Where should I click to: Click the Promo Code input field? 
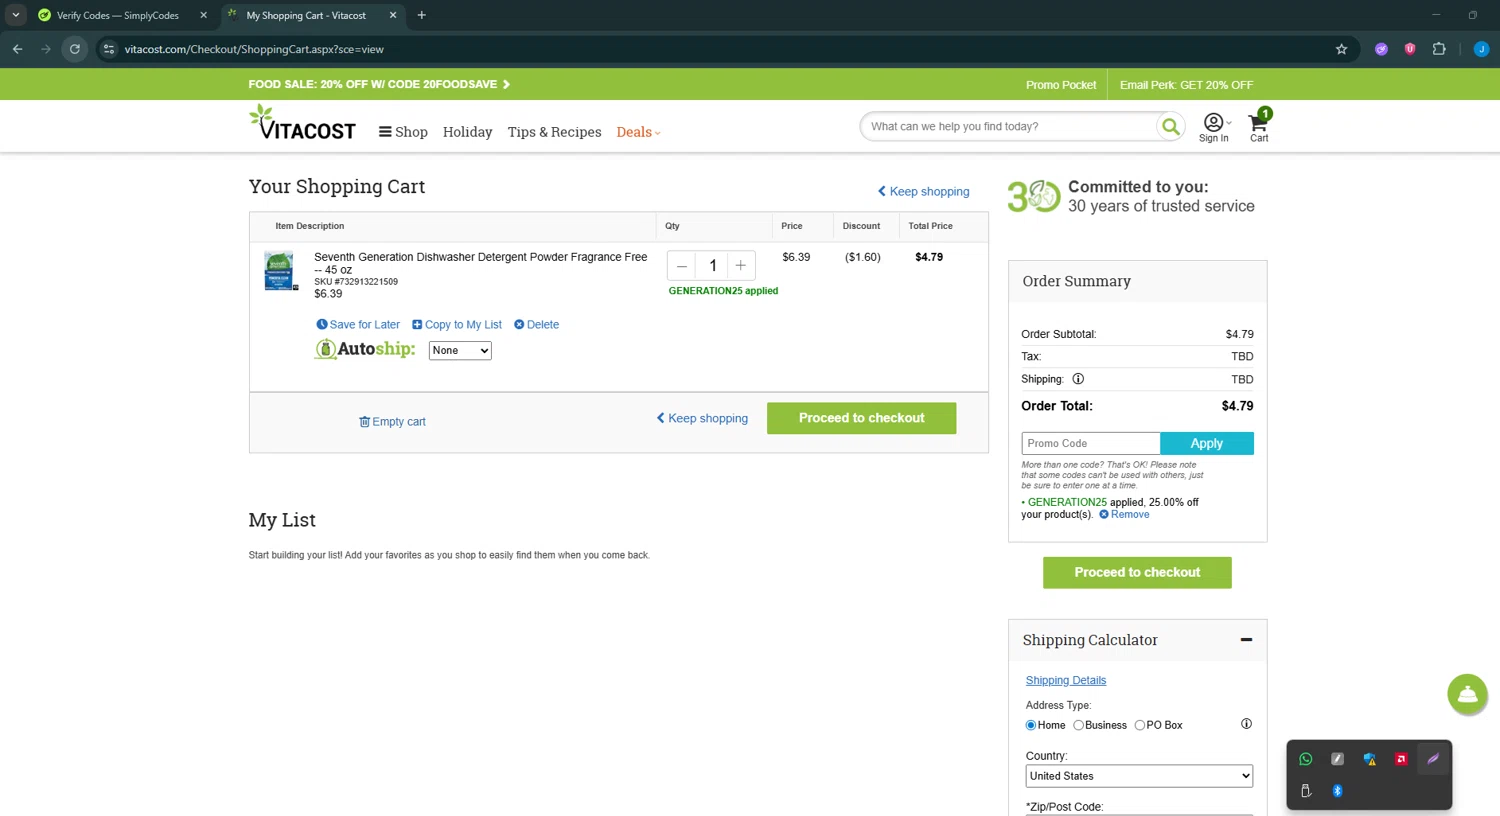pos(1090,443)
